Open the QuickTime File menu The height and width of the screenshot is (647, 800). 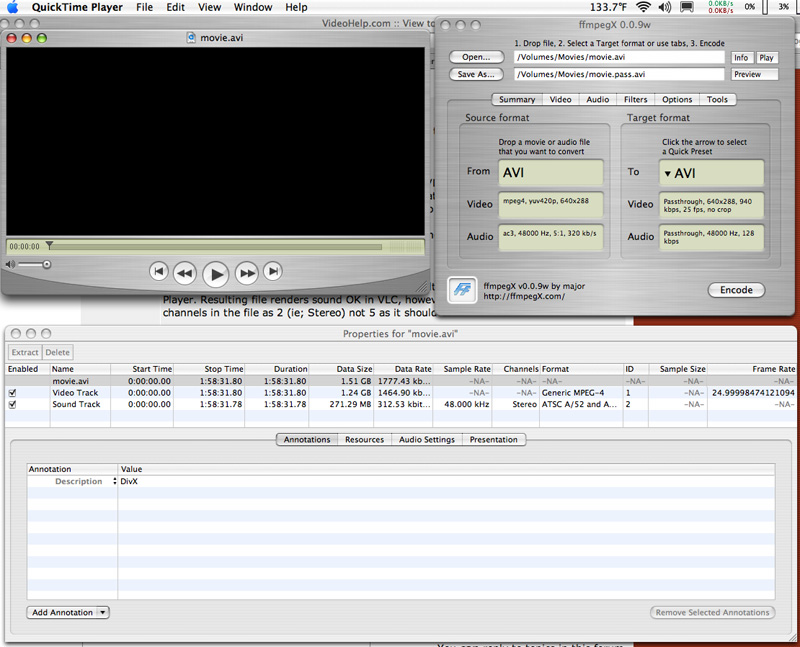click(x=144, y=7)
